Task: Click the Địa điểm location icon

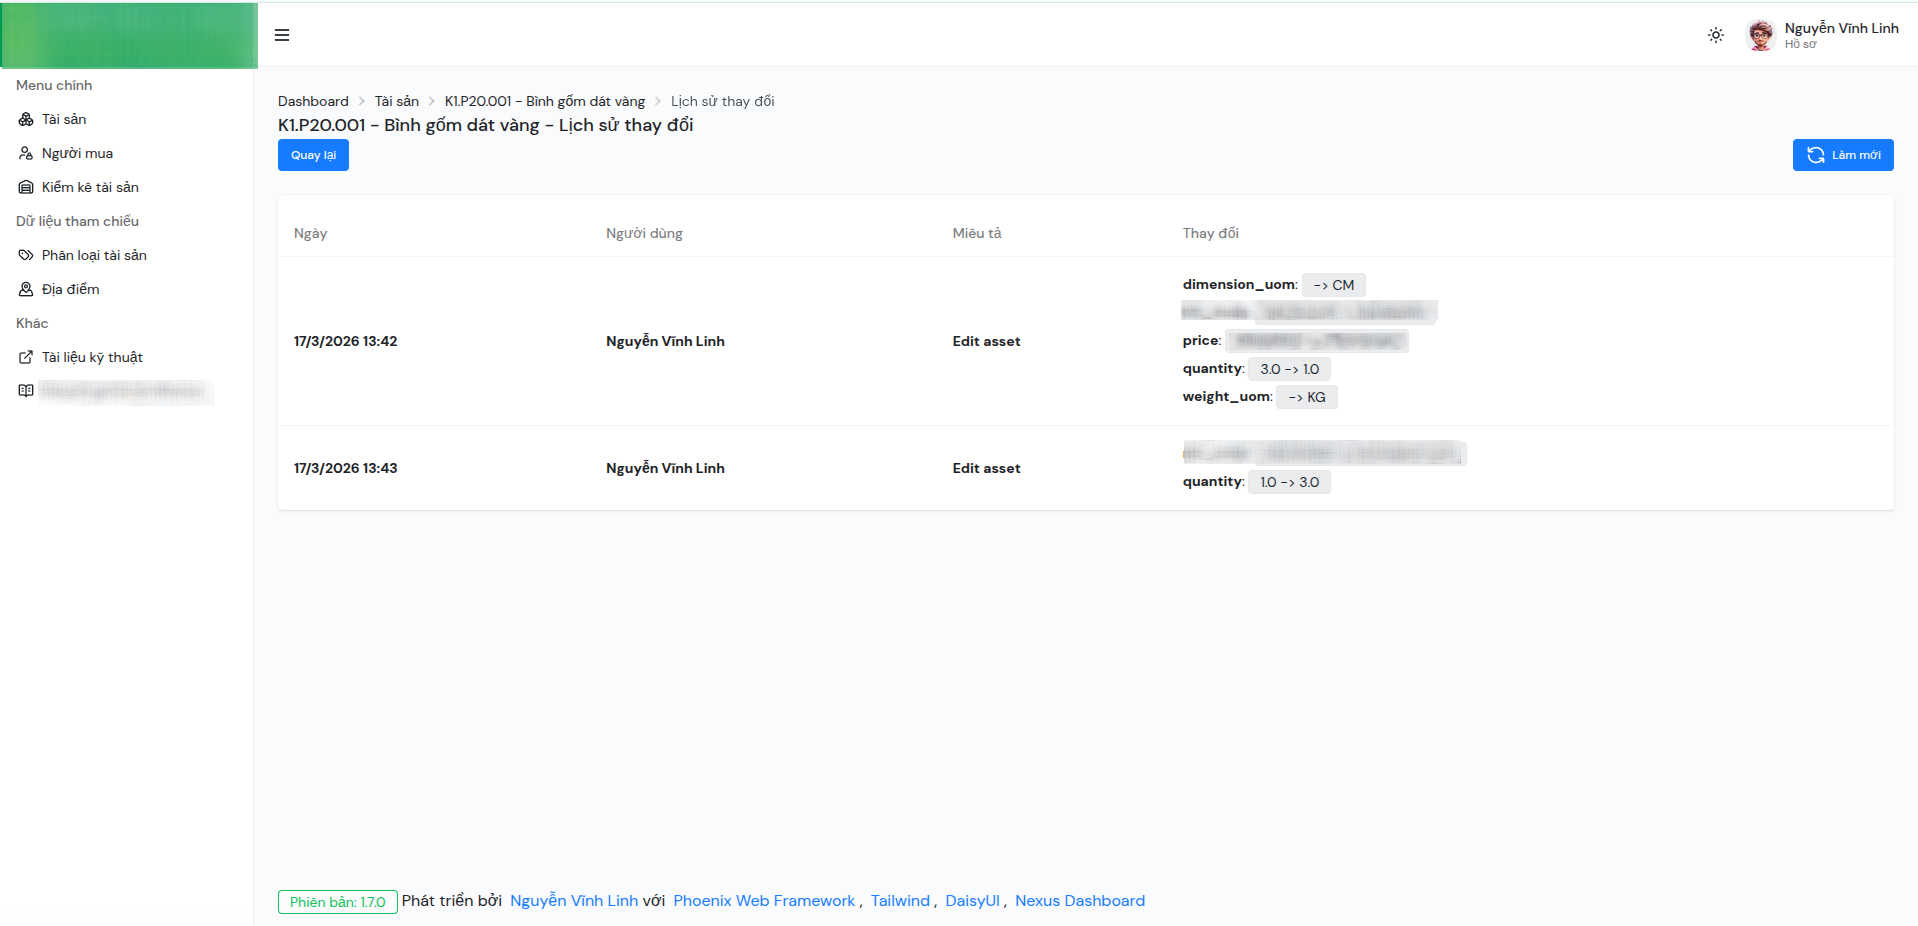Action: tap(26, 289)
